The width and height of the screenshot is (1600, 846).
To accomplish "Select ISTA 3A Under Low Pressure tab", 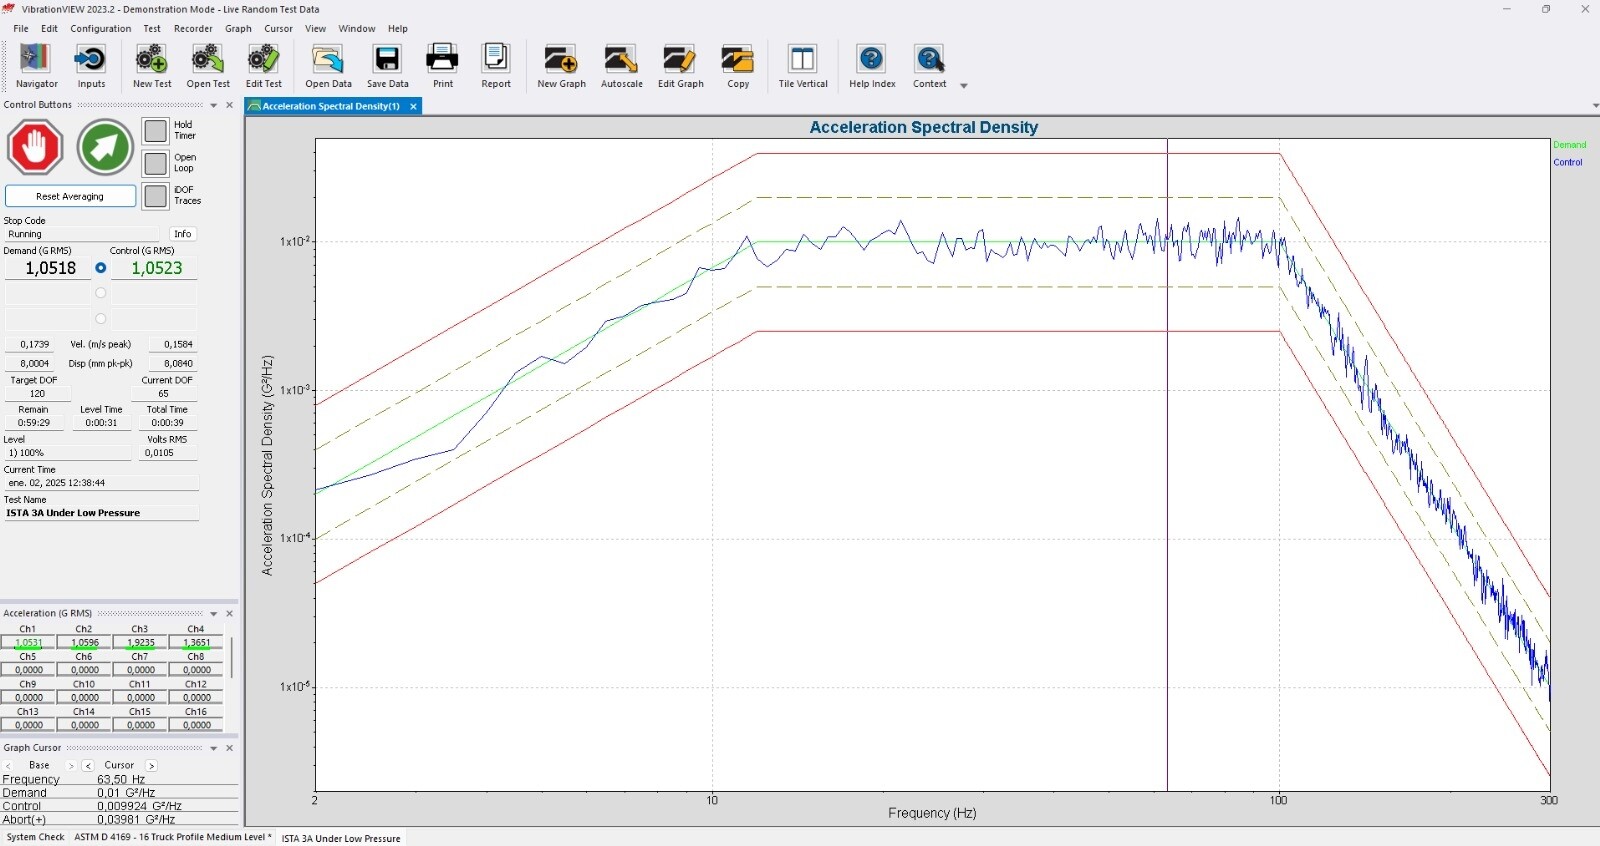I will point(341,838).
